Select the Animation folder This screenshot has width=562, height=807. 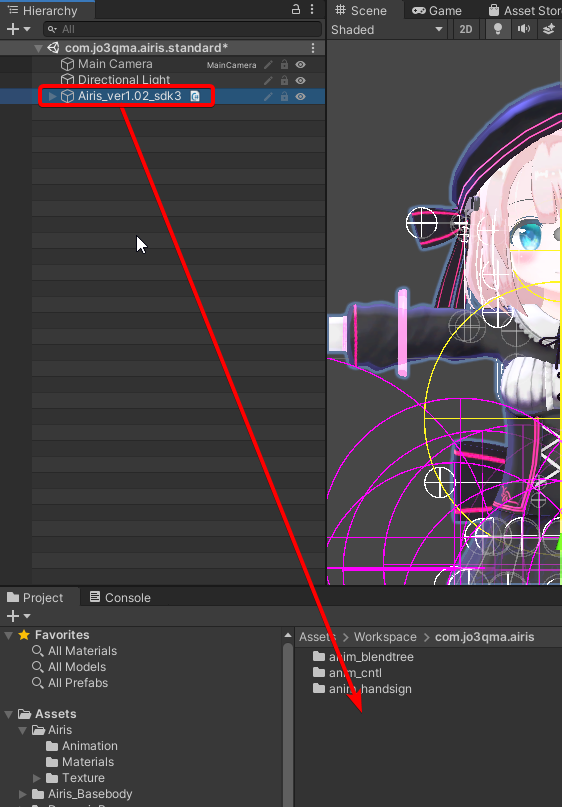pos(90,746)
